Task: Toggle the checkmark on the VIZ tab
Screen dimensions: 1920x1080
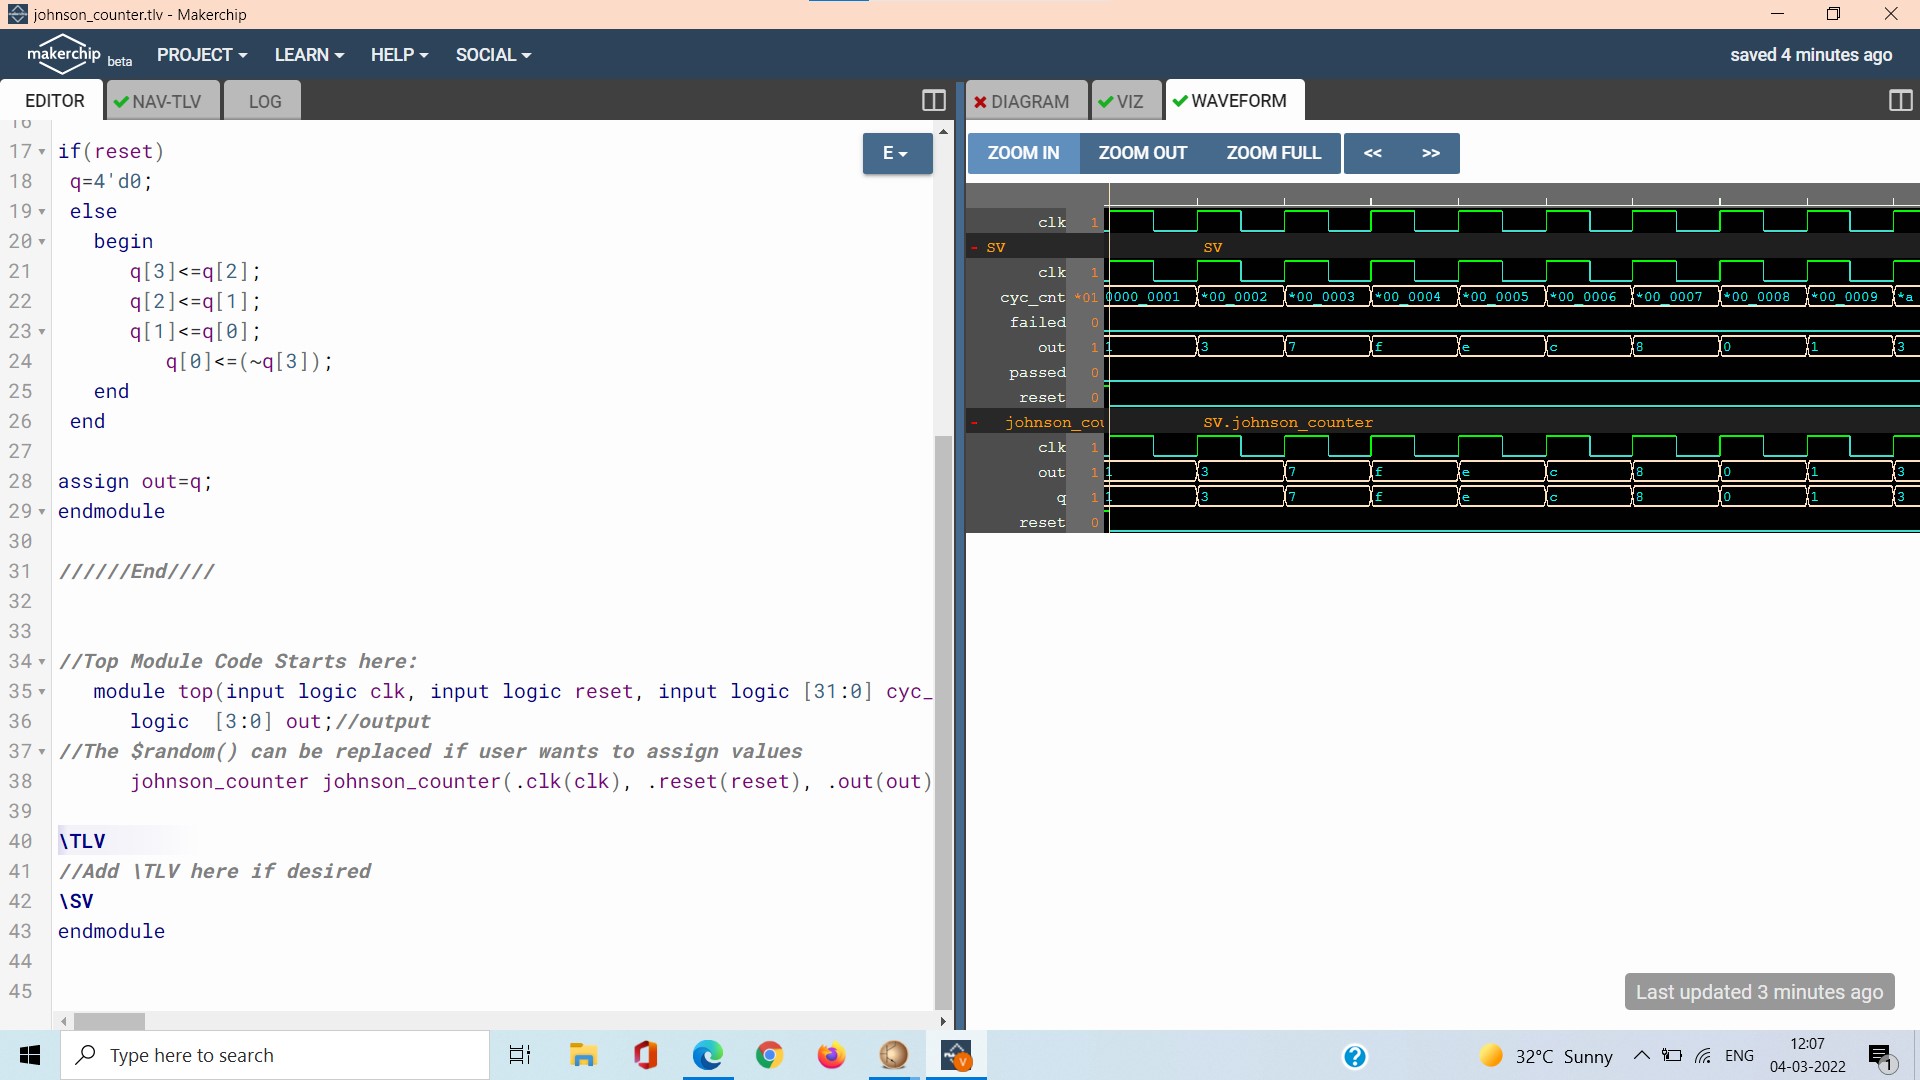Action: [1105, 101]
